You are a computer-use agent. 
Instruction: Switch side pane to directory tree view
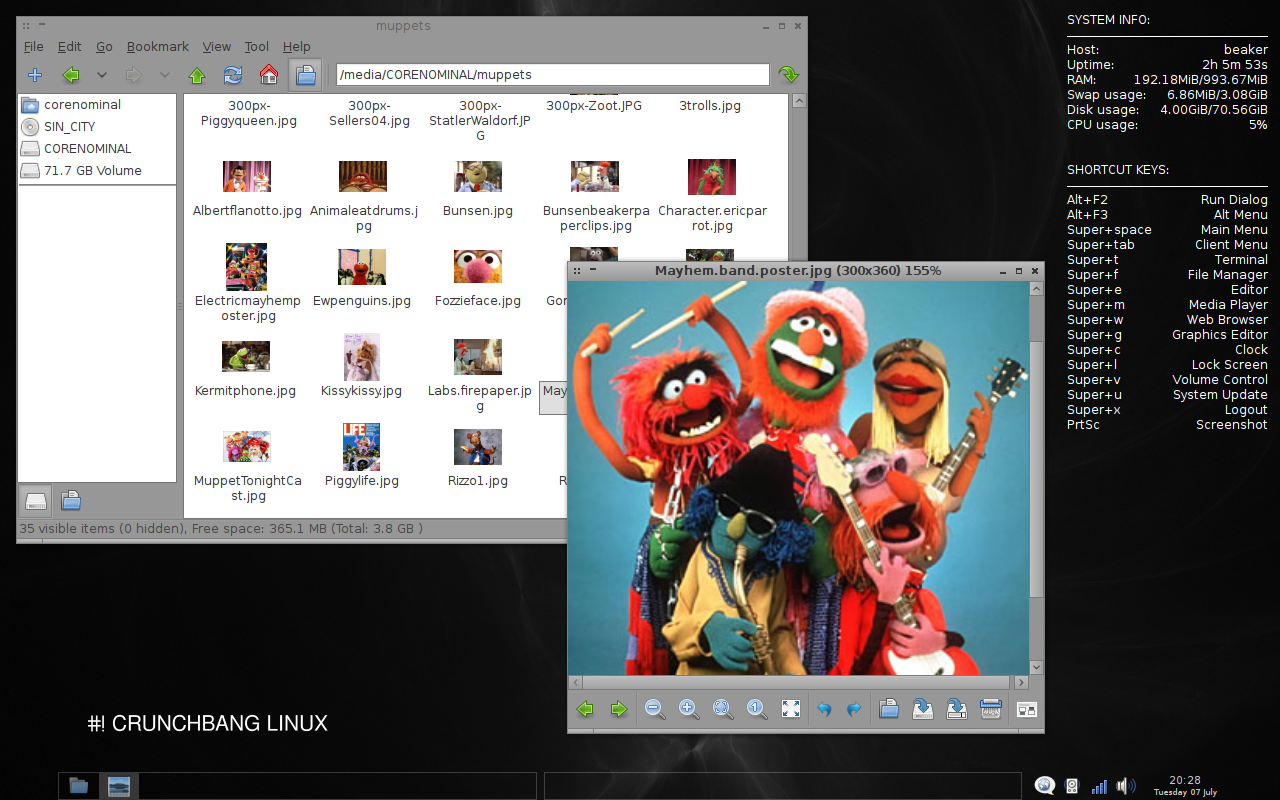(71, 500)
